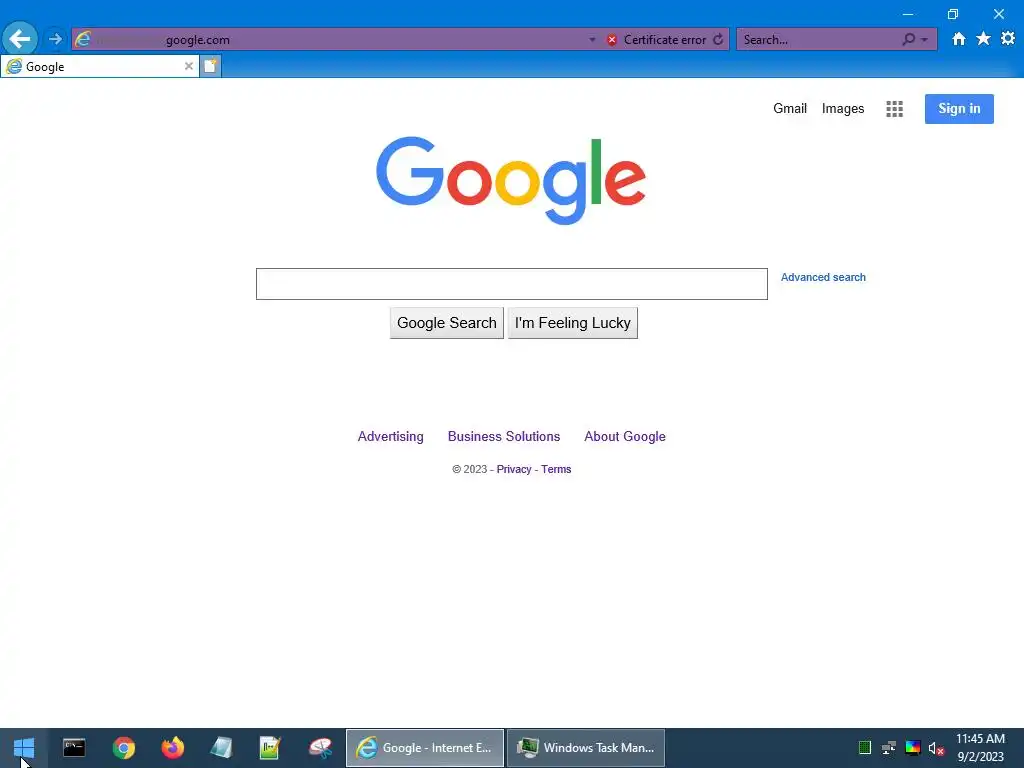Click the Google Search button
The image size is (1024, 768).
(x=447, y=323)
